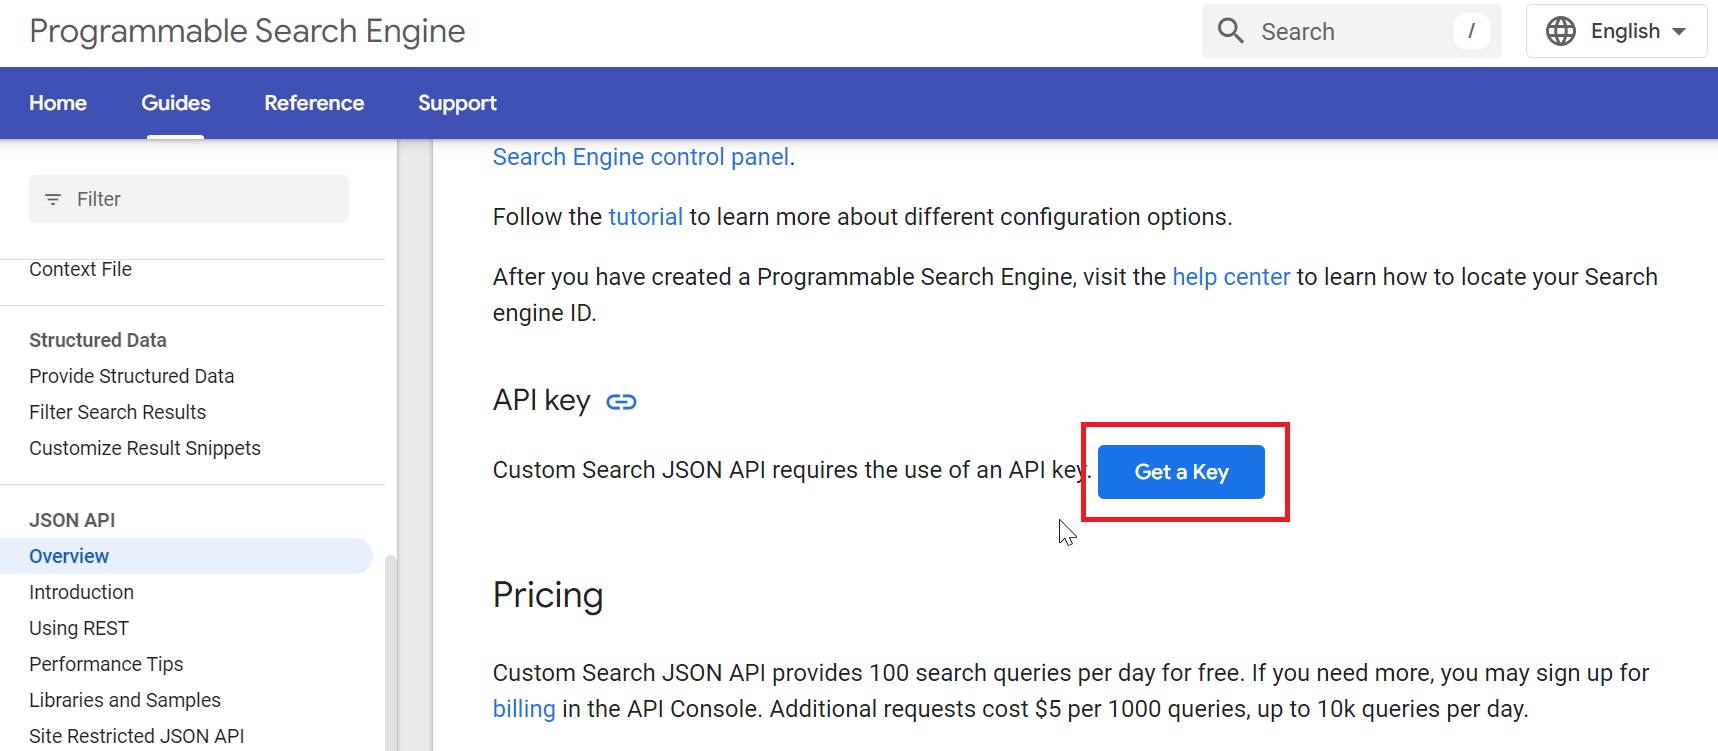
Task: Select Overview under JSON API
Action: [x=186, y=556]
